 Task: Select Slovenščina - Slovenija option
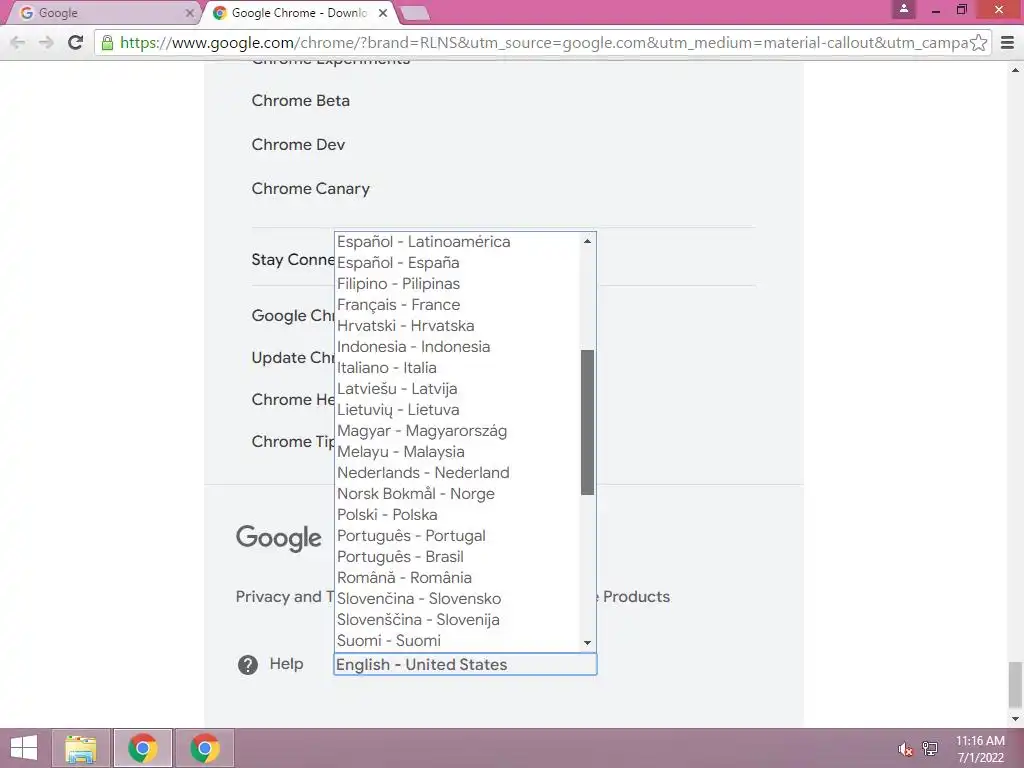[x=456, y=620]
